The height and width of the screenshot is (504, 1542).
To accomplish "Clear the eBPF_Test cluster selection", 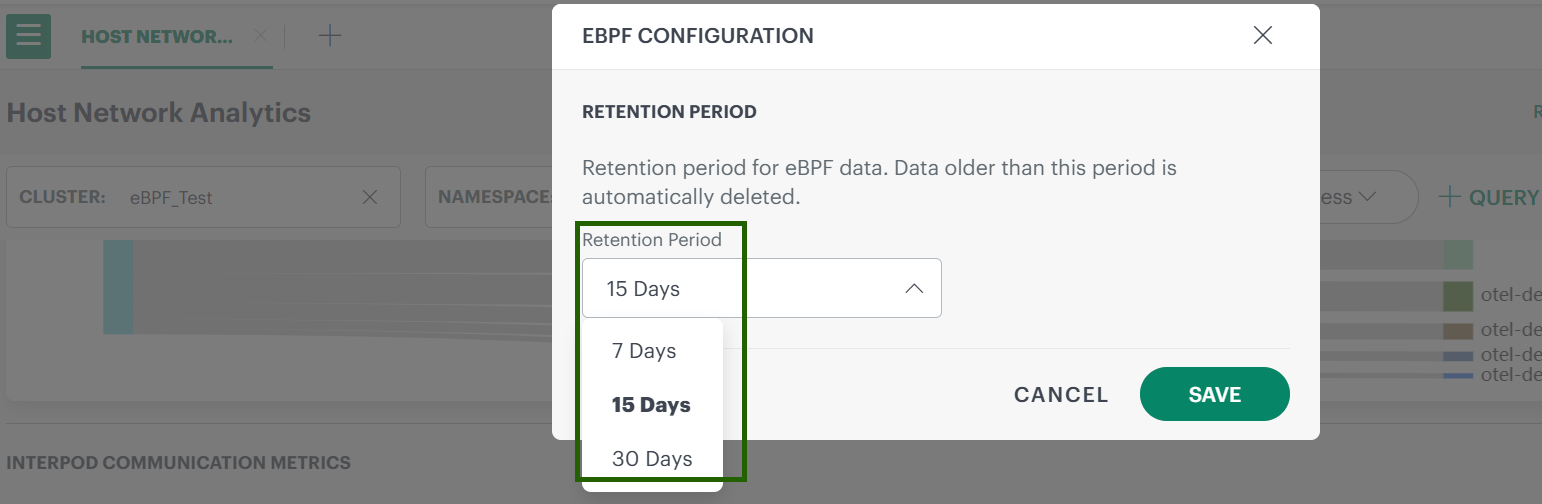I will (x=369, y=197).
